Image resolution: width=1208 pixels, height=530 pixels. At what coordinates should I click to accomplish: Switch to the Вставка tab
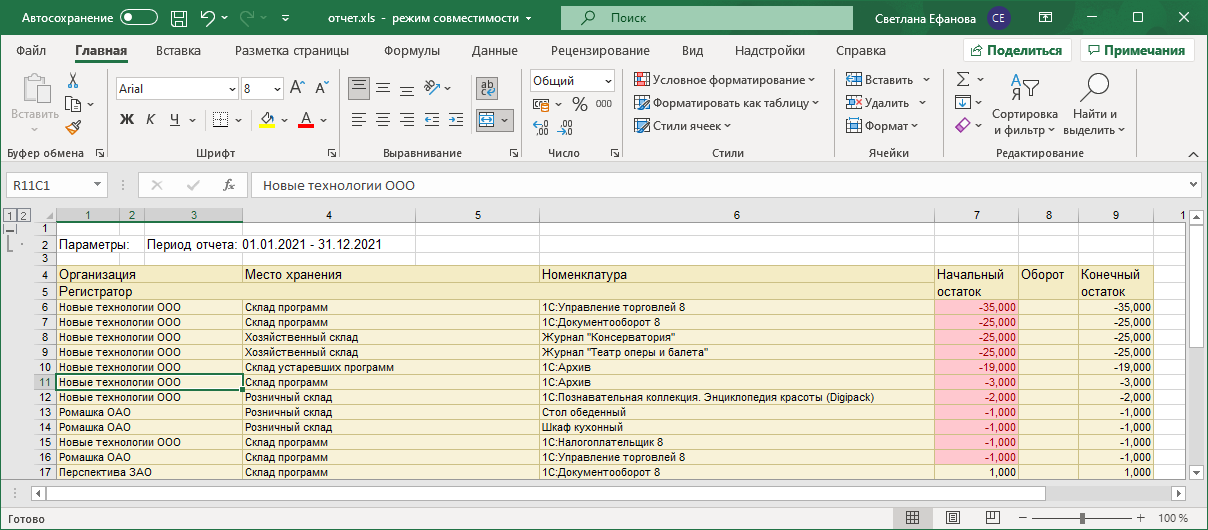[178, 51]
